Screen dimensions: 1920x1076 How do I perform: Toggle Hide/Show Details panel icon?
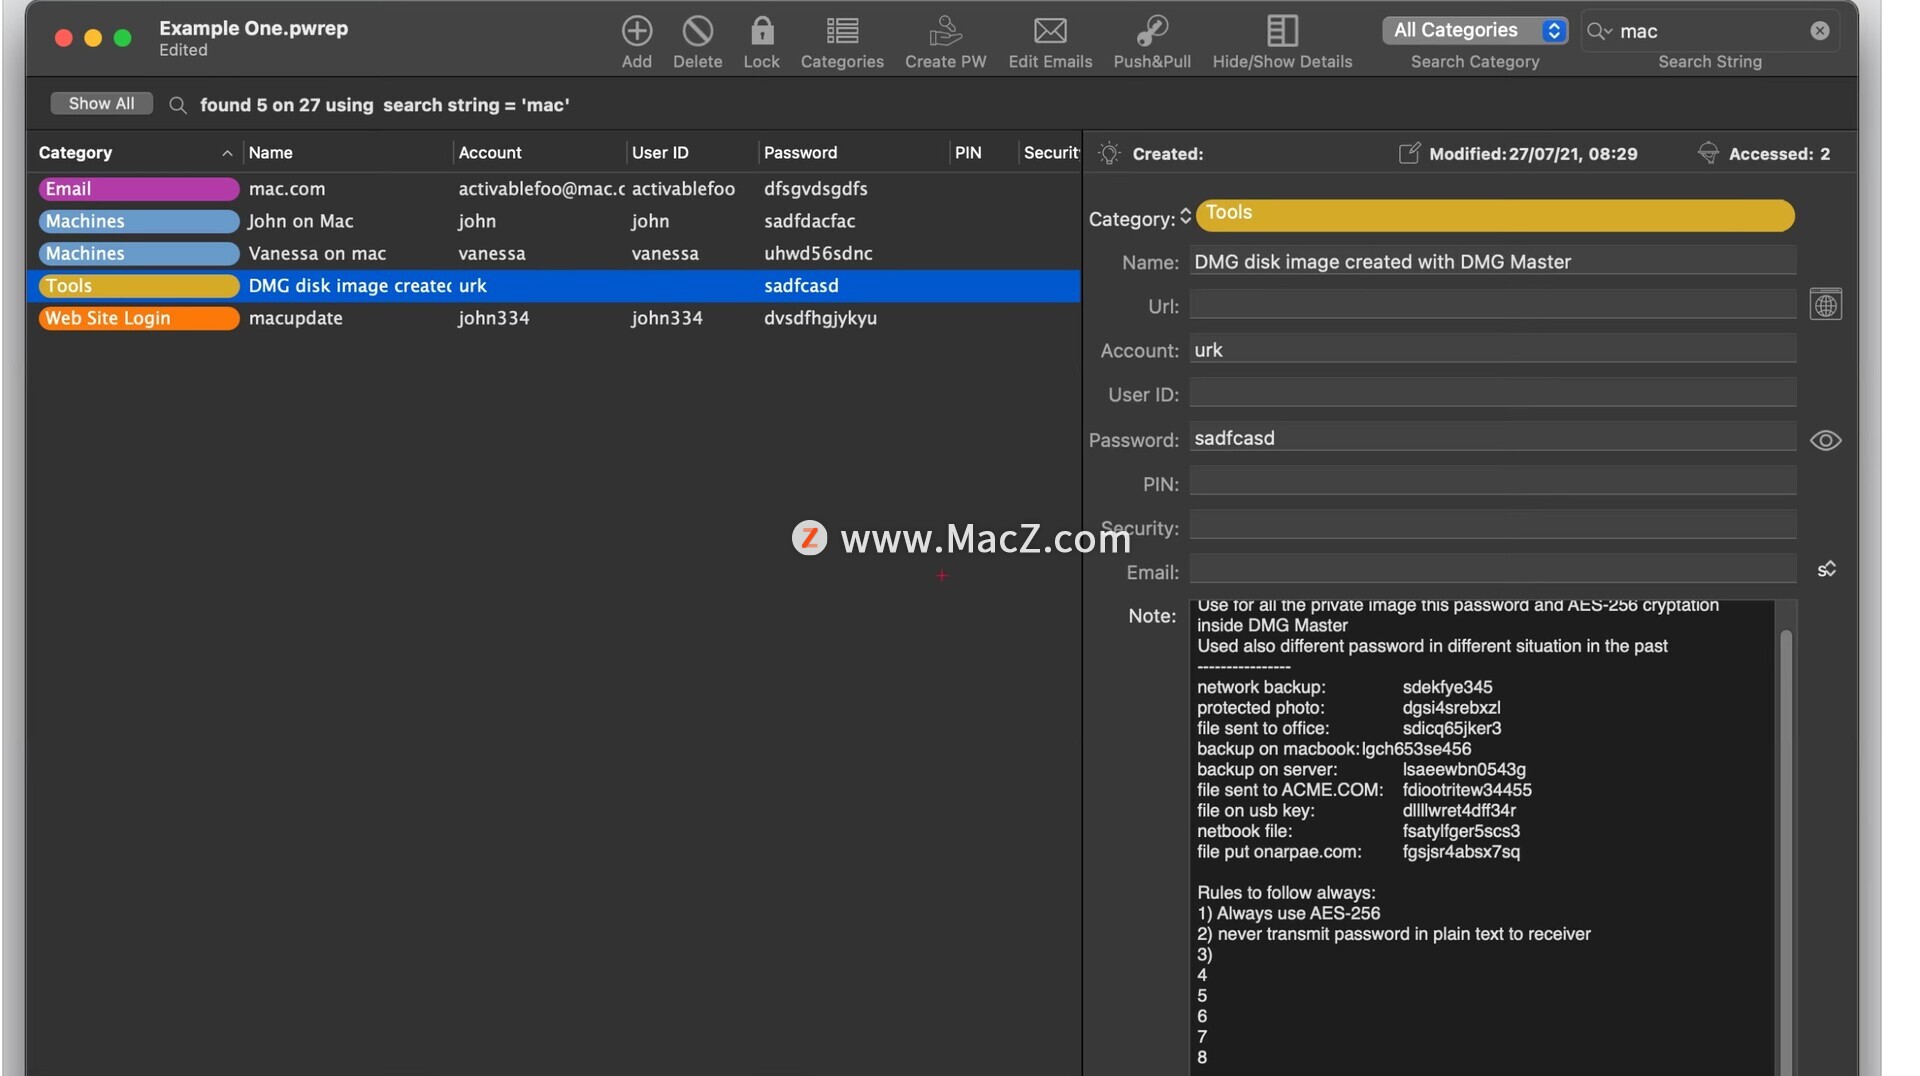1282,31
